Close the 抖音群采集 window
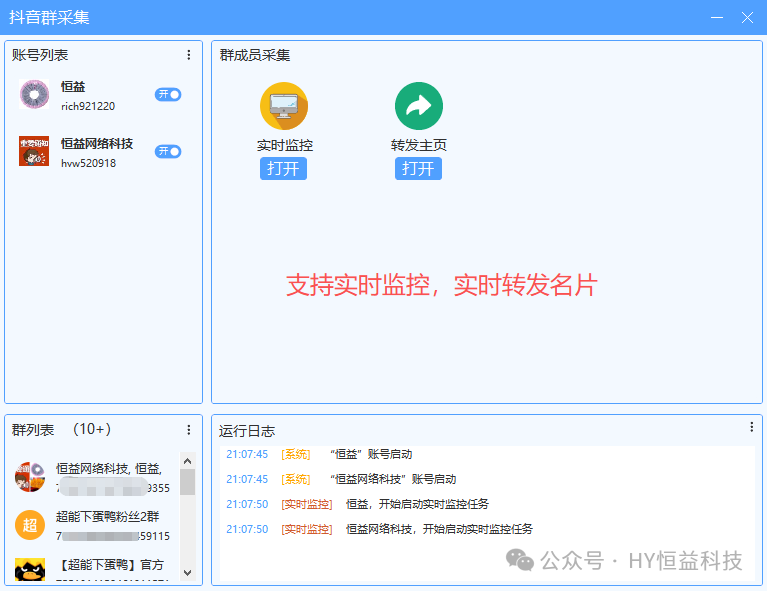 (x=747, y=18)
